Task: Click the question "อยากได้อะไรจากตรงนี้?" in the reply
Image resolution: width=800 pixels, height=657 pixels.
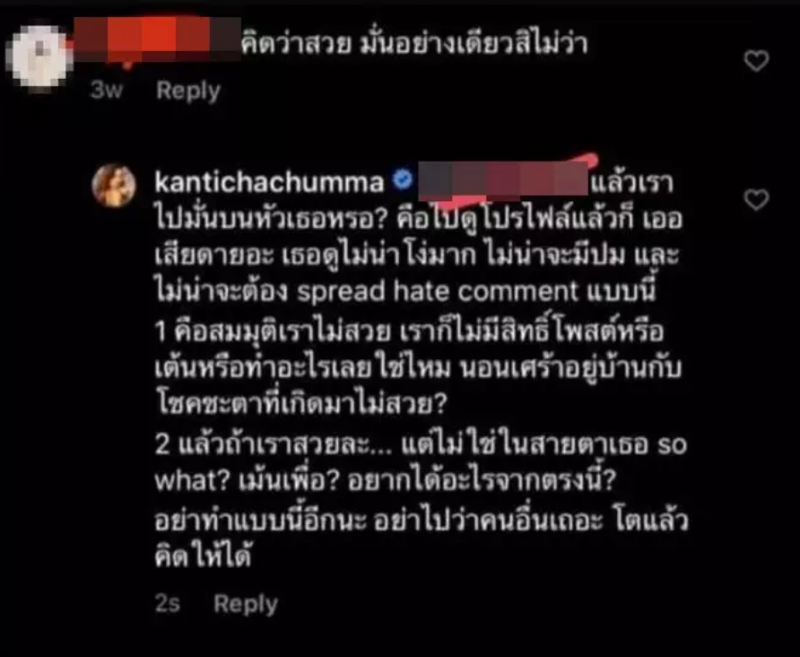Action: (x=482, y=479)
